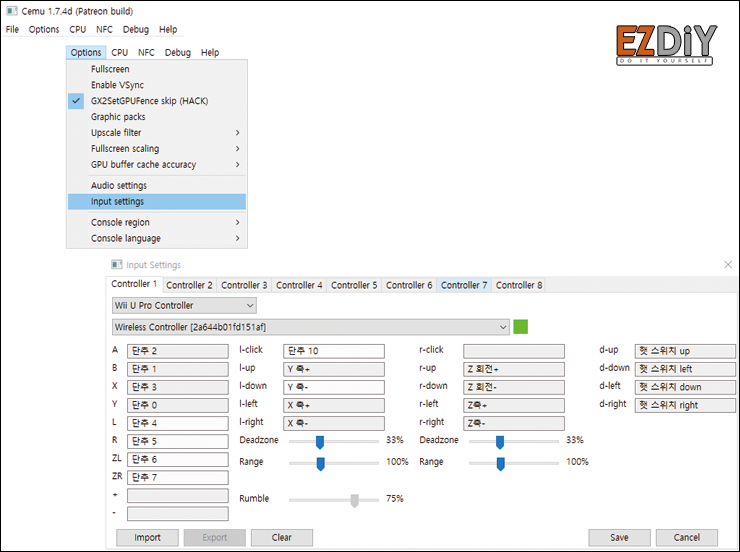
Task: Open File menu in top menu bar
Action: 12,29
